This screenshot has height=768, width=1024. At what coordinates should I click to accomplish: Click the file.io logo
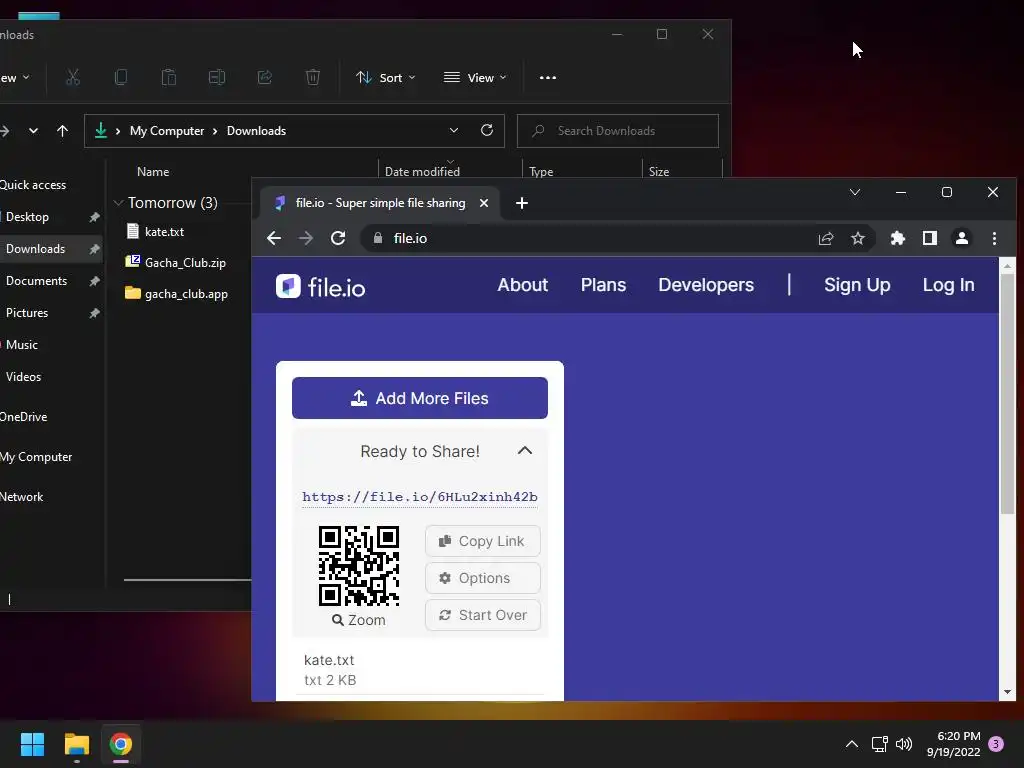[x=321, y=286]
